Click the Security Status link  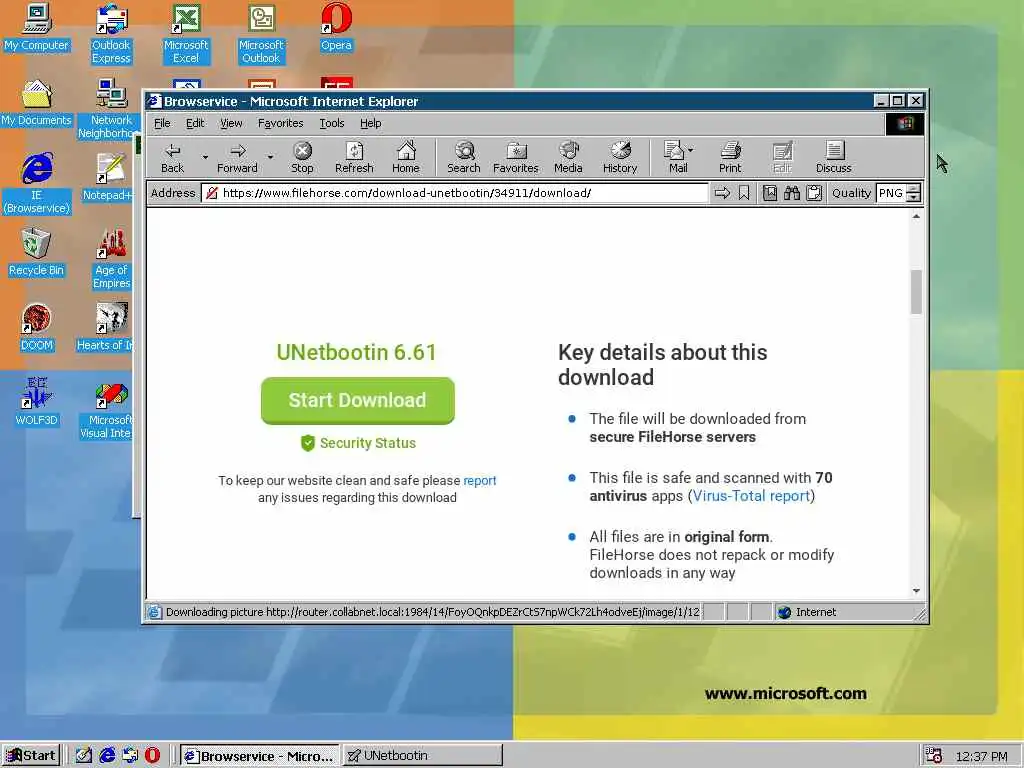[x=359, y=443]
